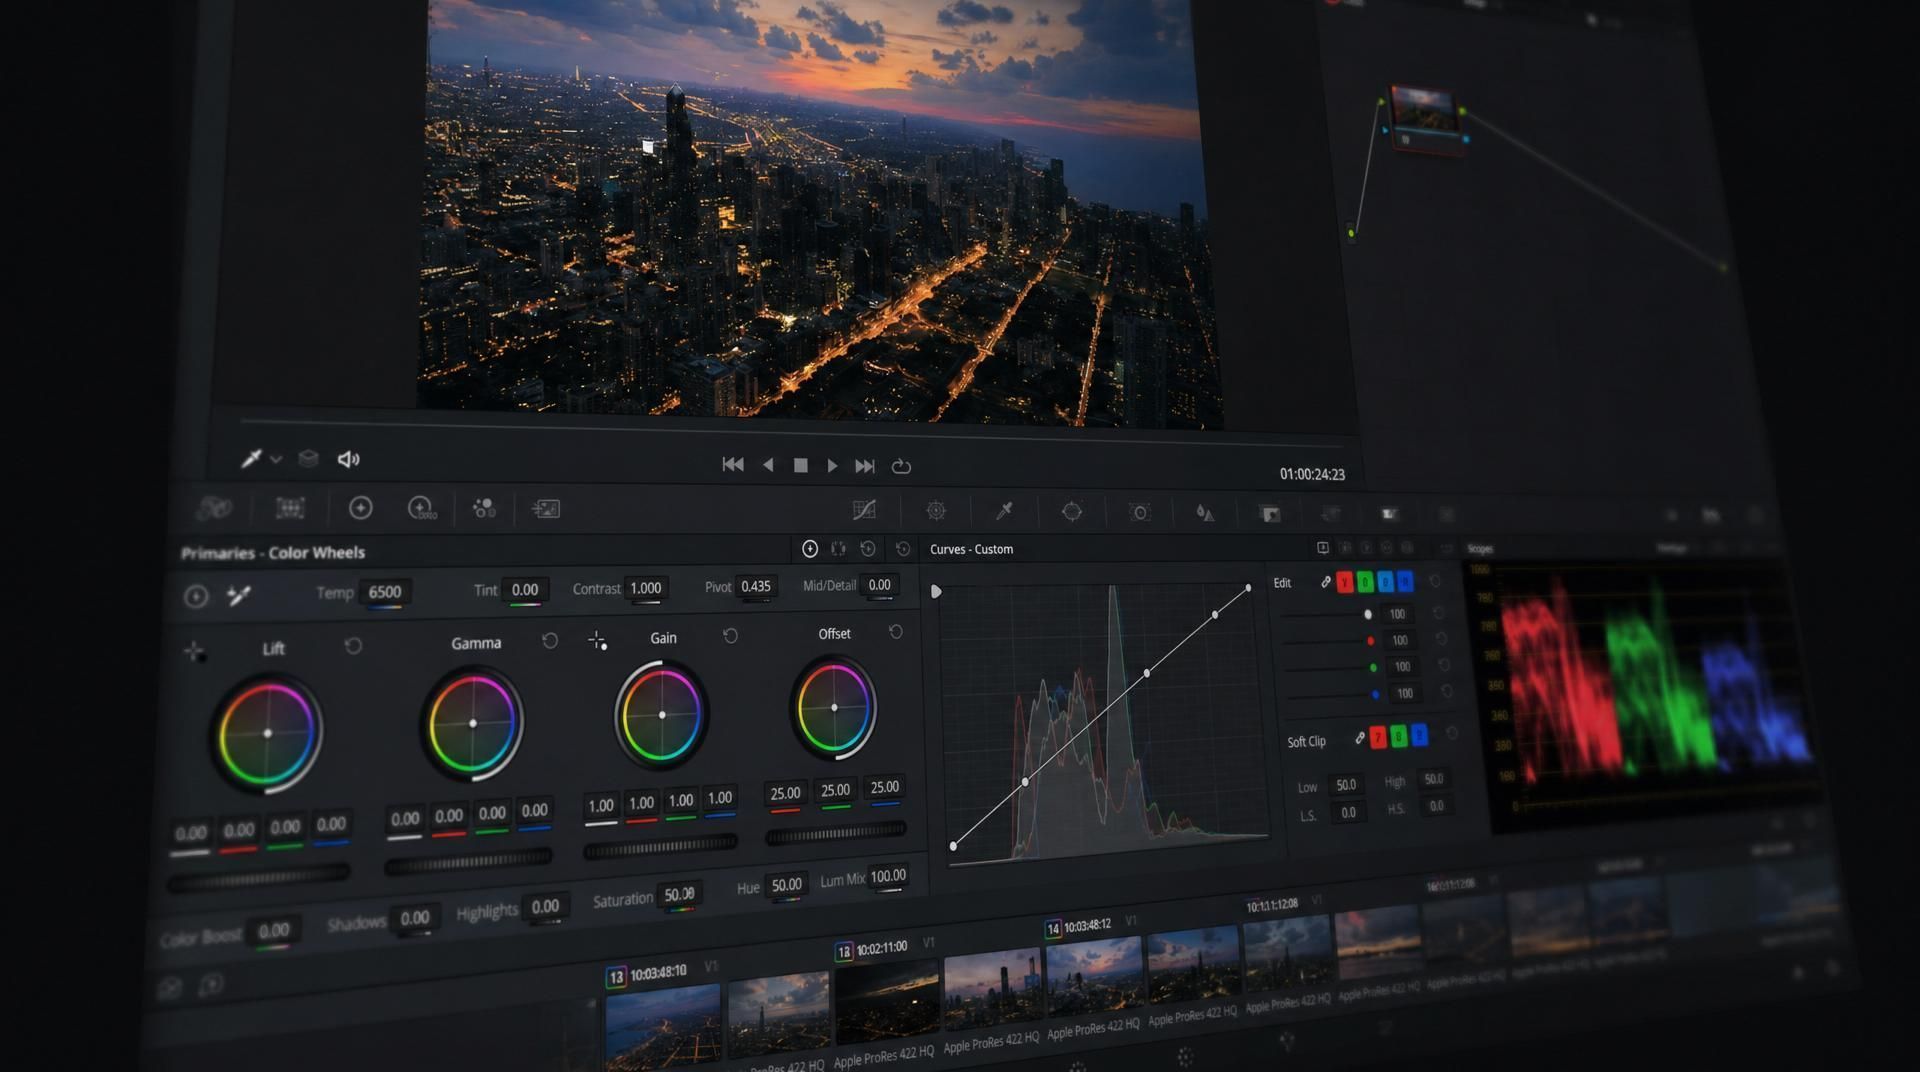Toggle loop playback

(x=901, y=466)
